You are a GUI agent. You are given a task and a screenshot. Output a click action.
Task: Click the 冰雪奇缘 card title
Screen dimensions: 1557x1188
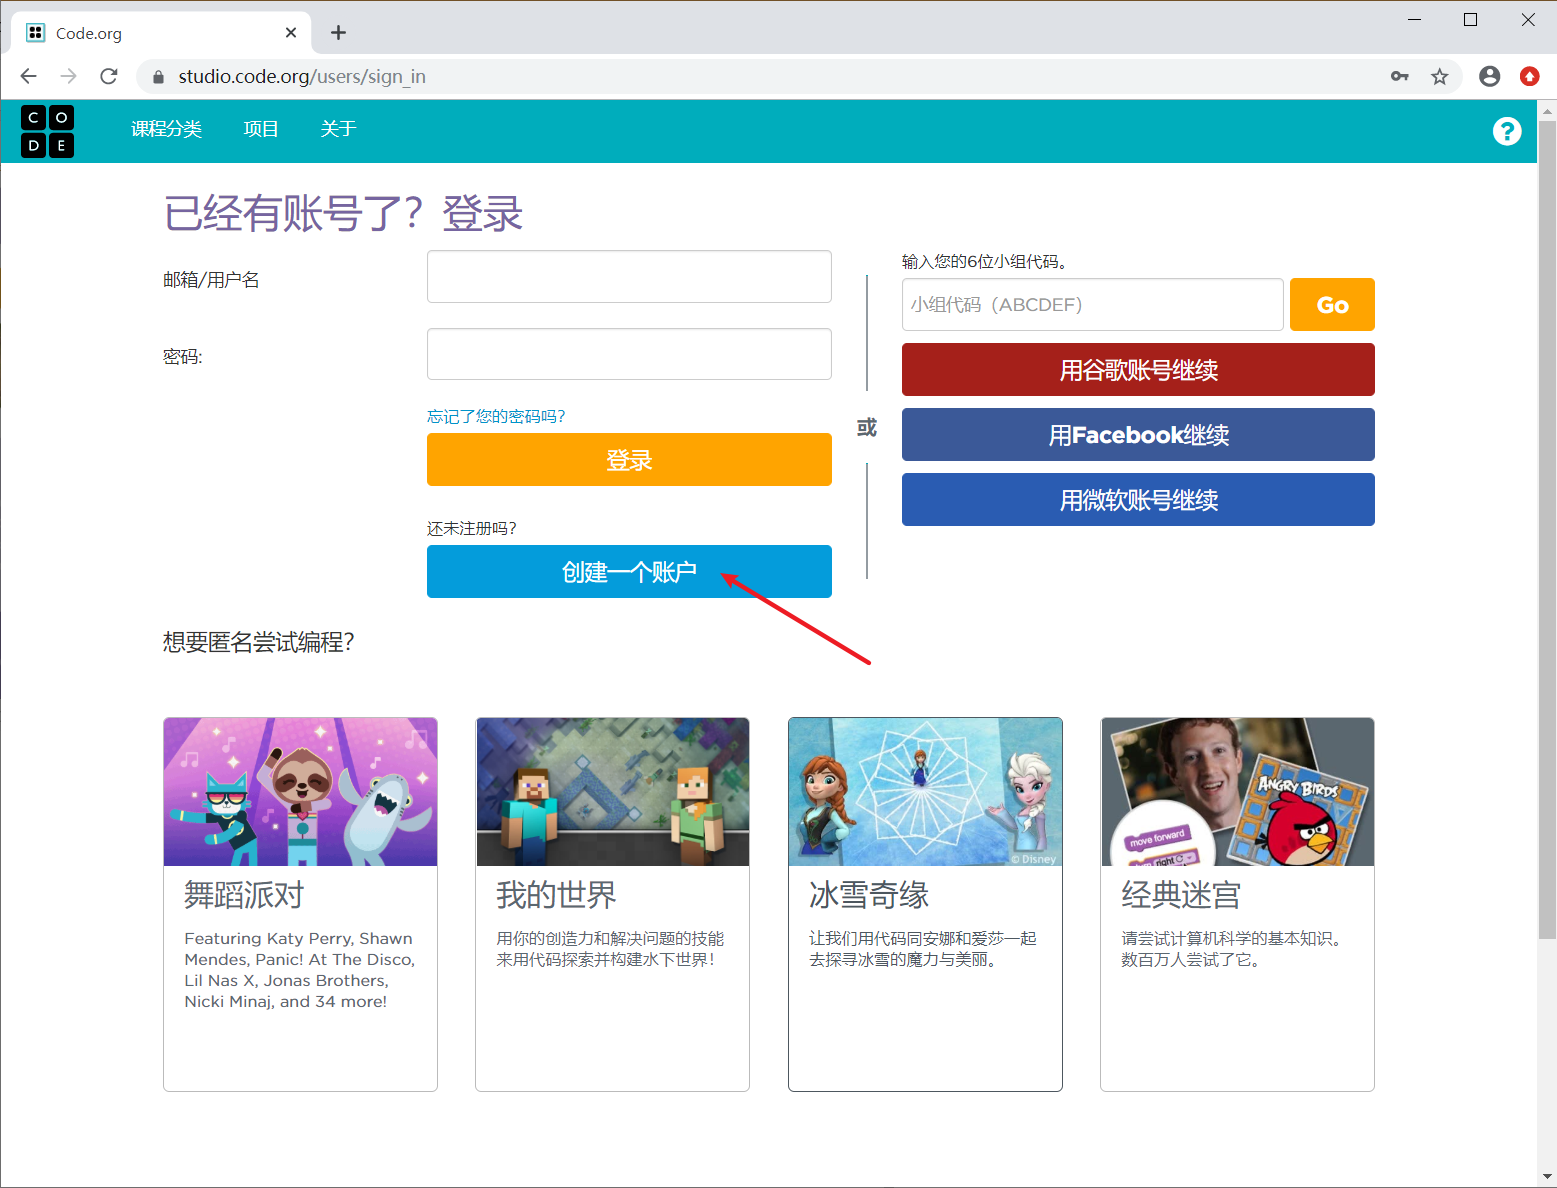coord(869,895)
